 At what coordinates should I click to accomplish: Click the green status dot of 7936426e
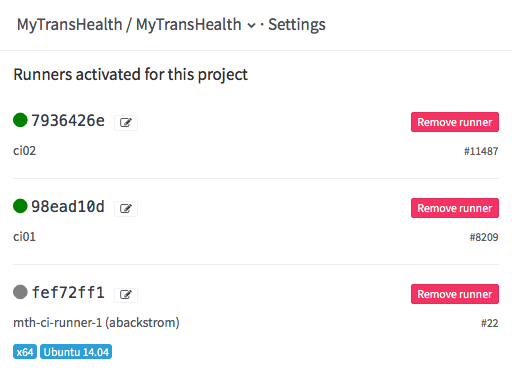tap(20, 120)
